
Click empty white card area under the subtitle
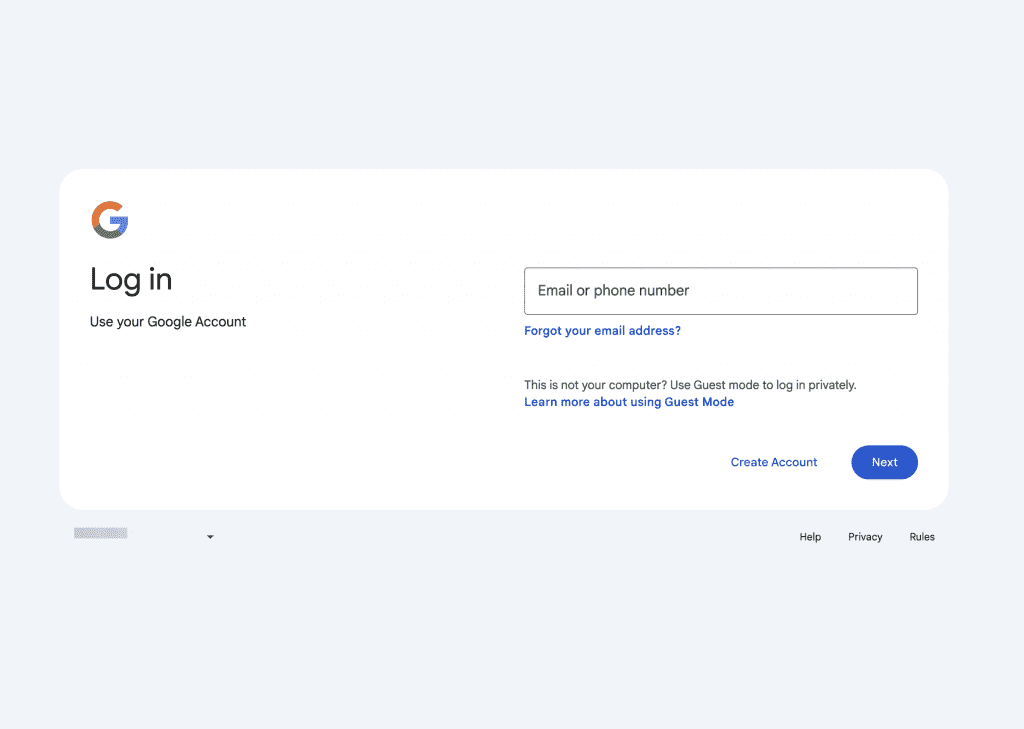click(x=250, y=420)
